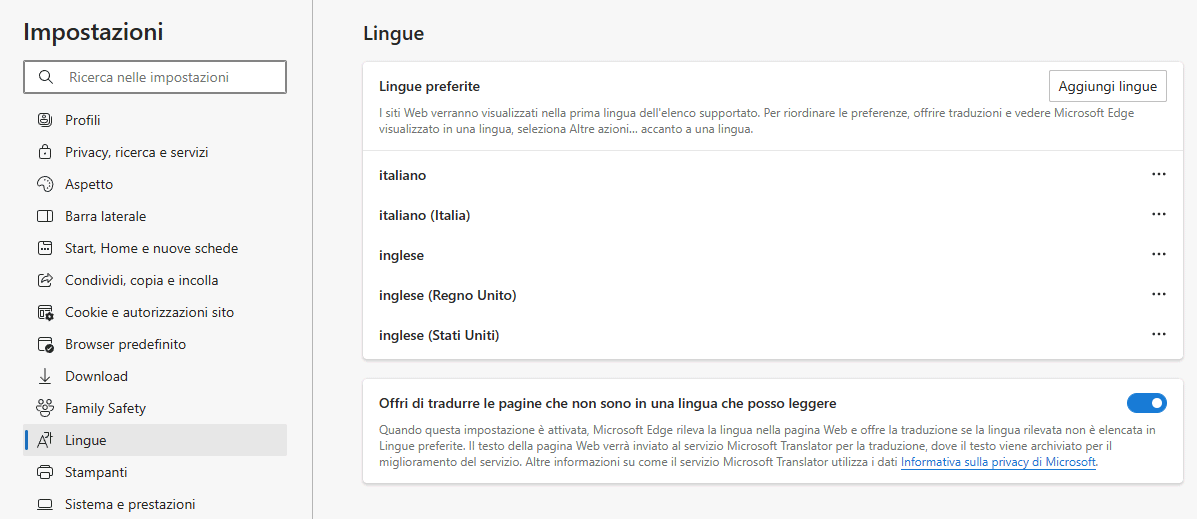Image resolution: width=1197 pixels, height=519 pixels.
Task: Open more actions for inglese (Stati Uniti)
Action: pyautogui.click(x=1159, y=334)
